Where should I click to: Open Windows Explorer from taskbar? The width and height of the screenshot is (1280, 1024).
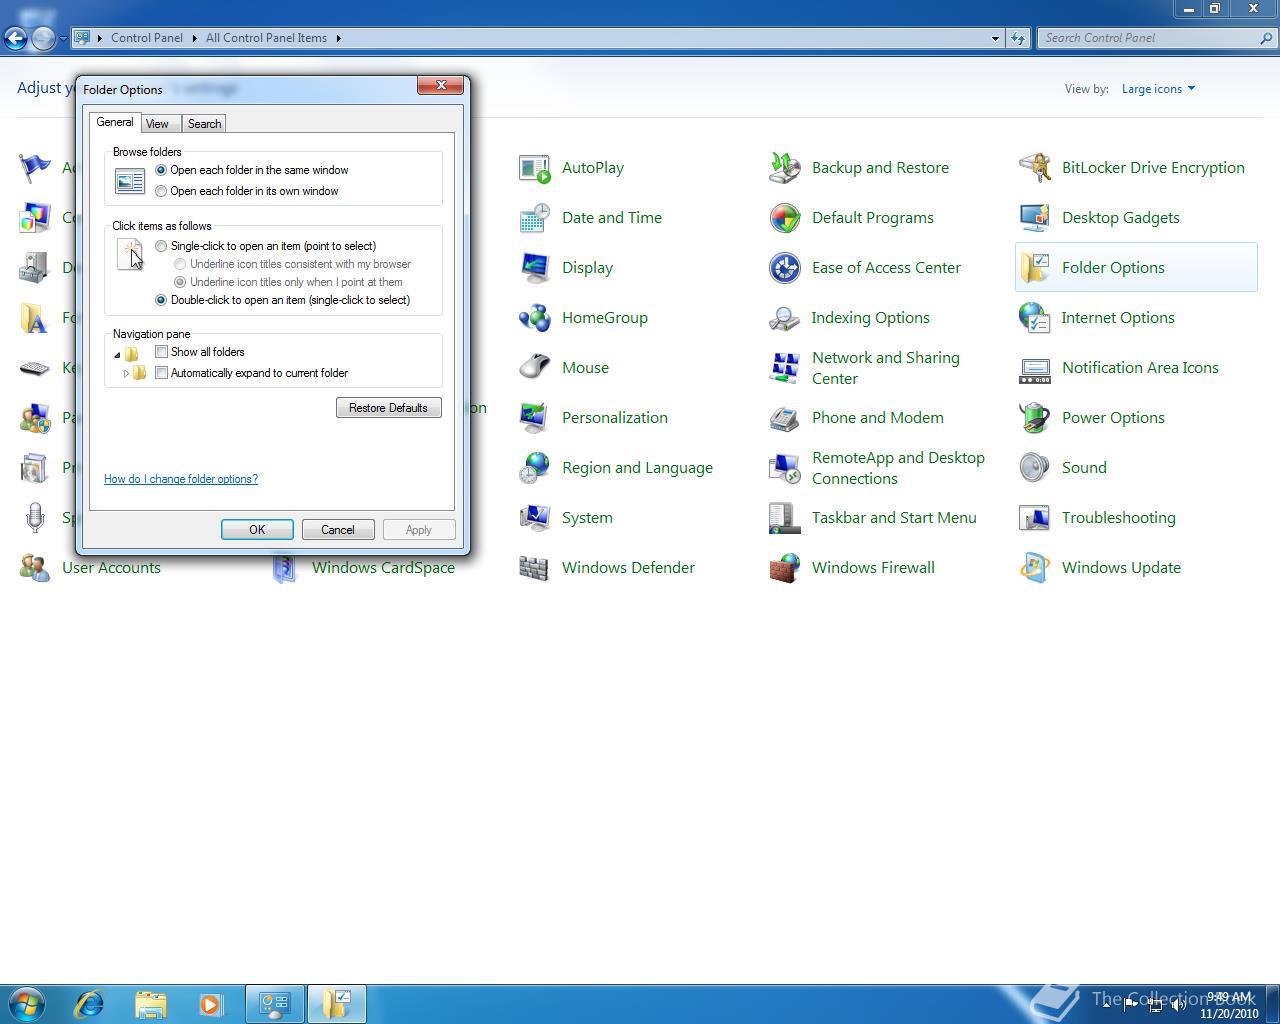(150, 1004)
